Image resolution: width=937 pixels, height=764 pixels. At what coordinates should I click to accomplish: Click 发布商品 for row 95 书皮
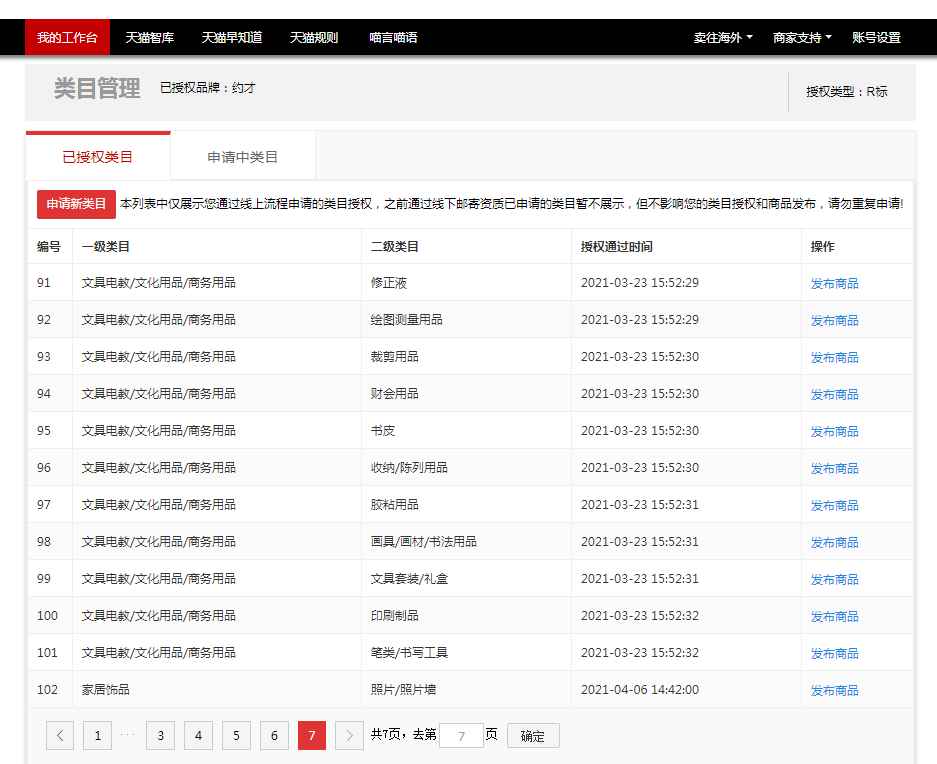[834, 432]
